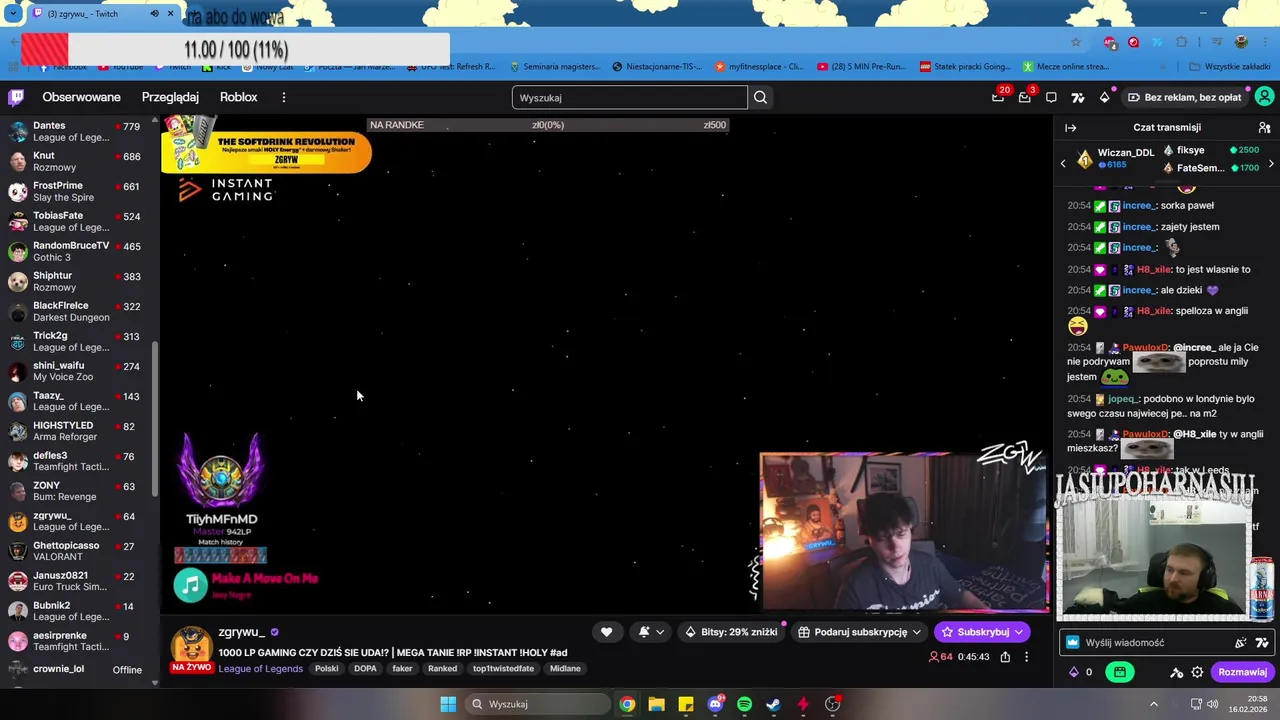Open Ghettopicasso channel in sidebar

[x=76, y=551]
